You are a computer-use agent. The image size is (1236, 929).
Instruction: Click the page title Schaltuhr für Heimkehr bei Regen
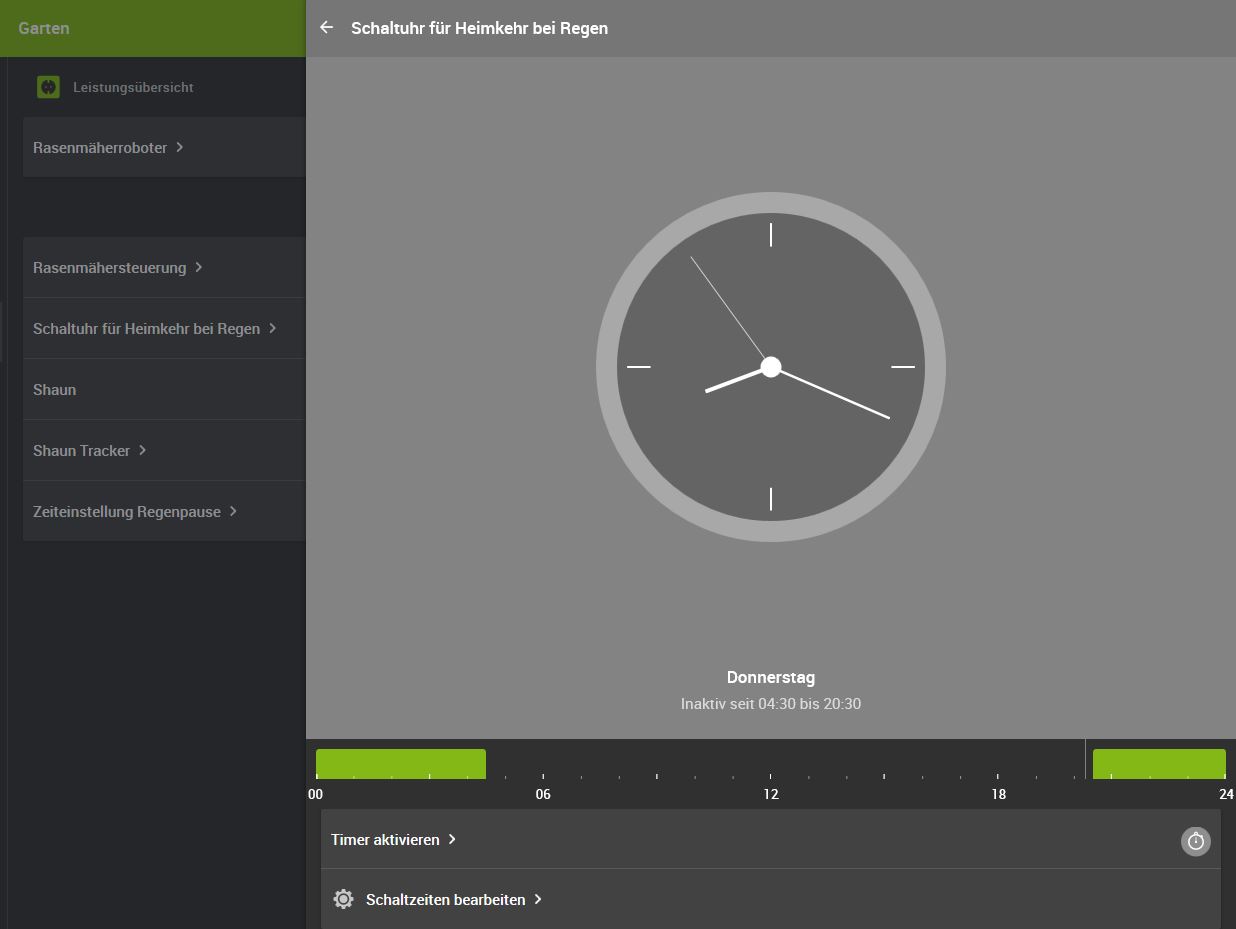479,28
